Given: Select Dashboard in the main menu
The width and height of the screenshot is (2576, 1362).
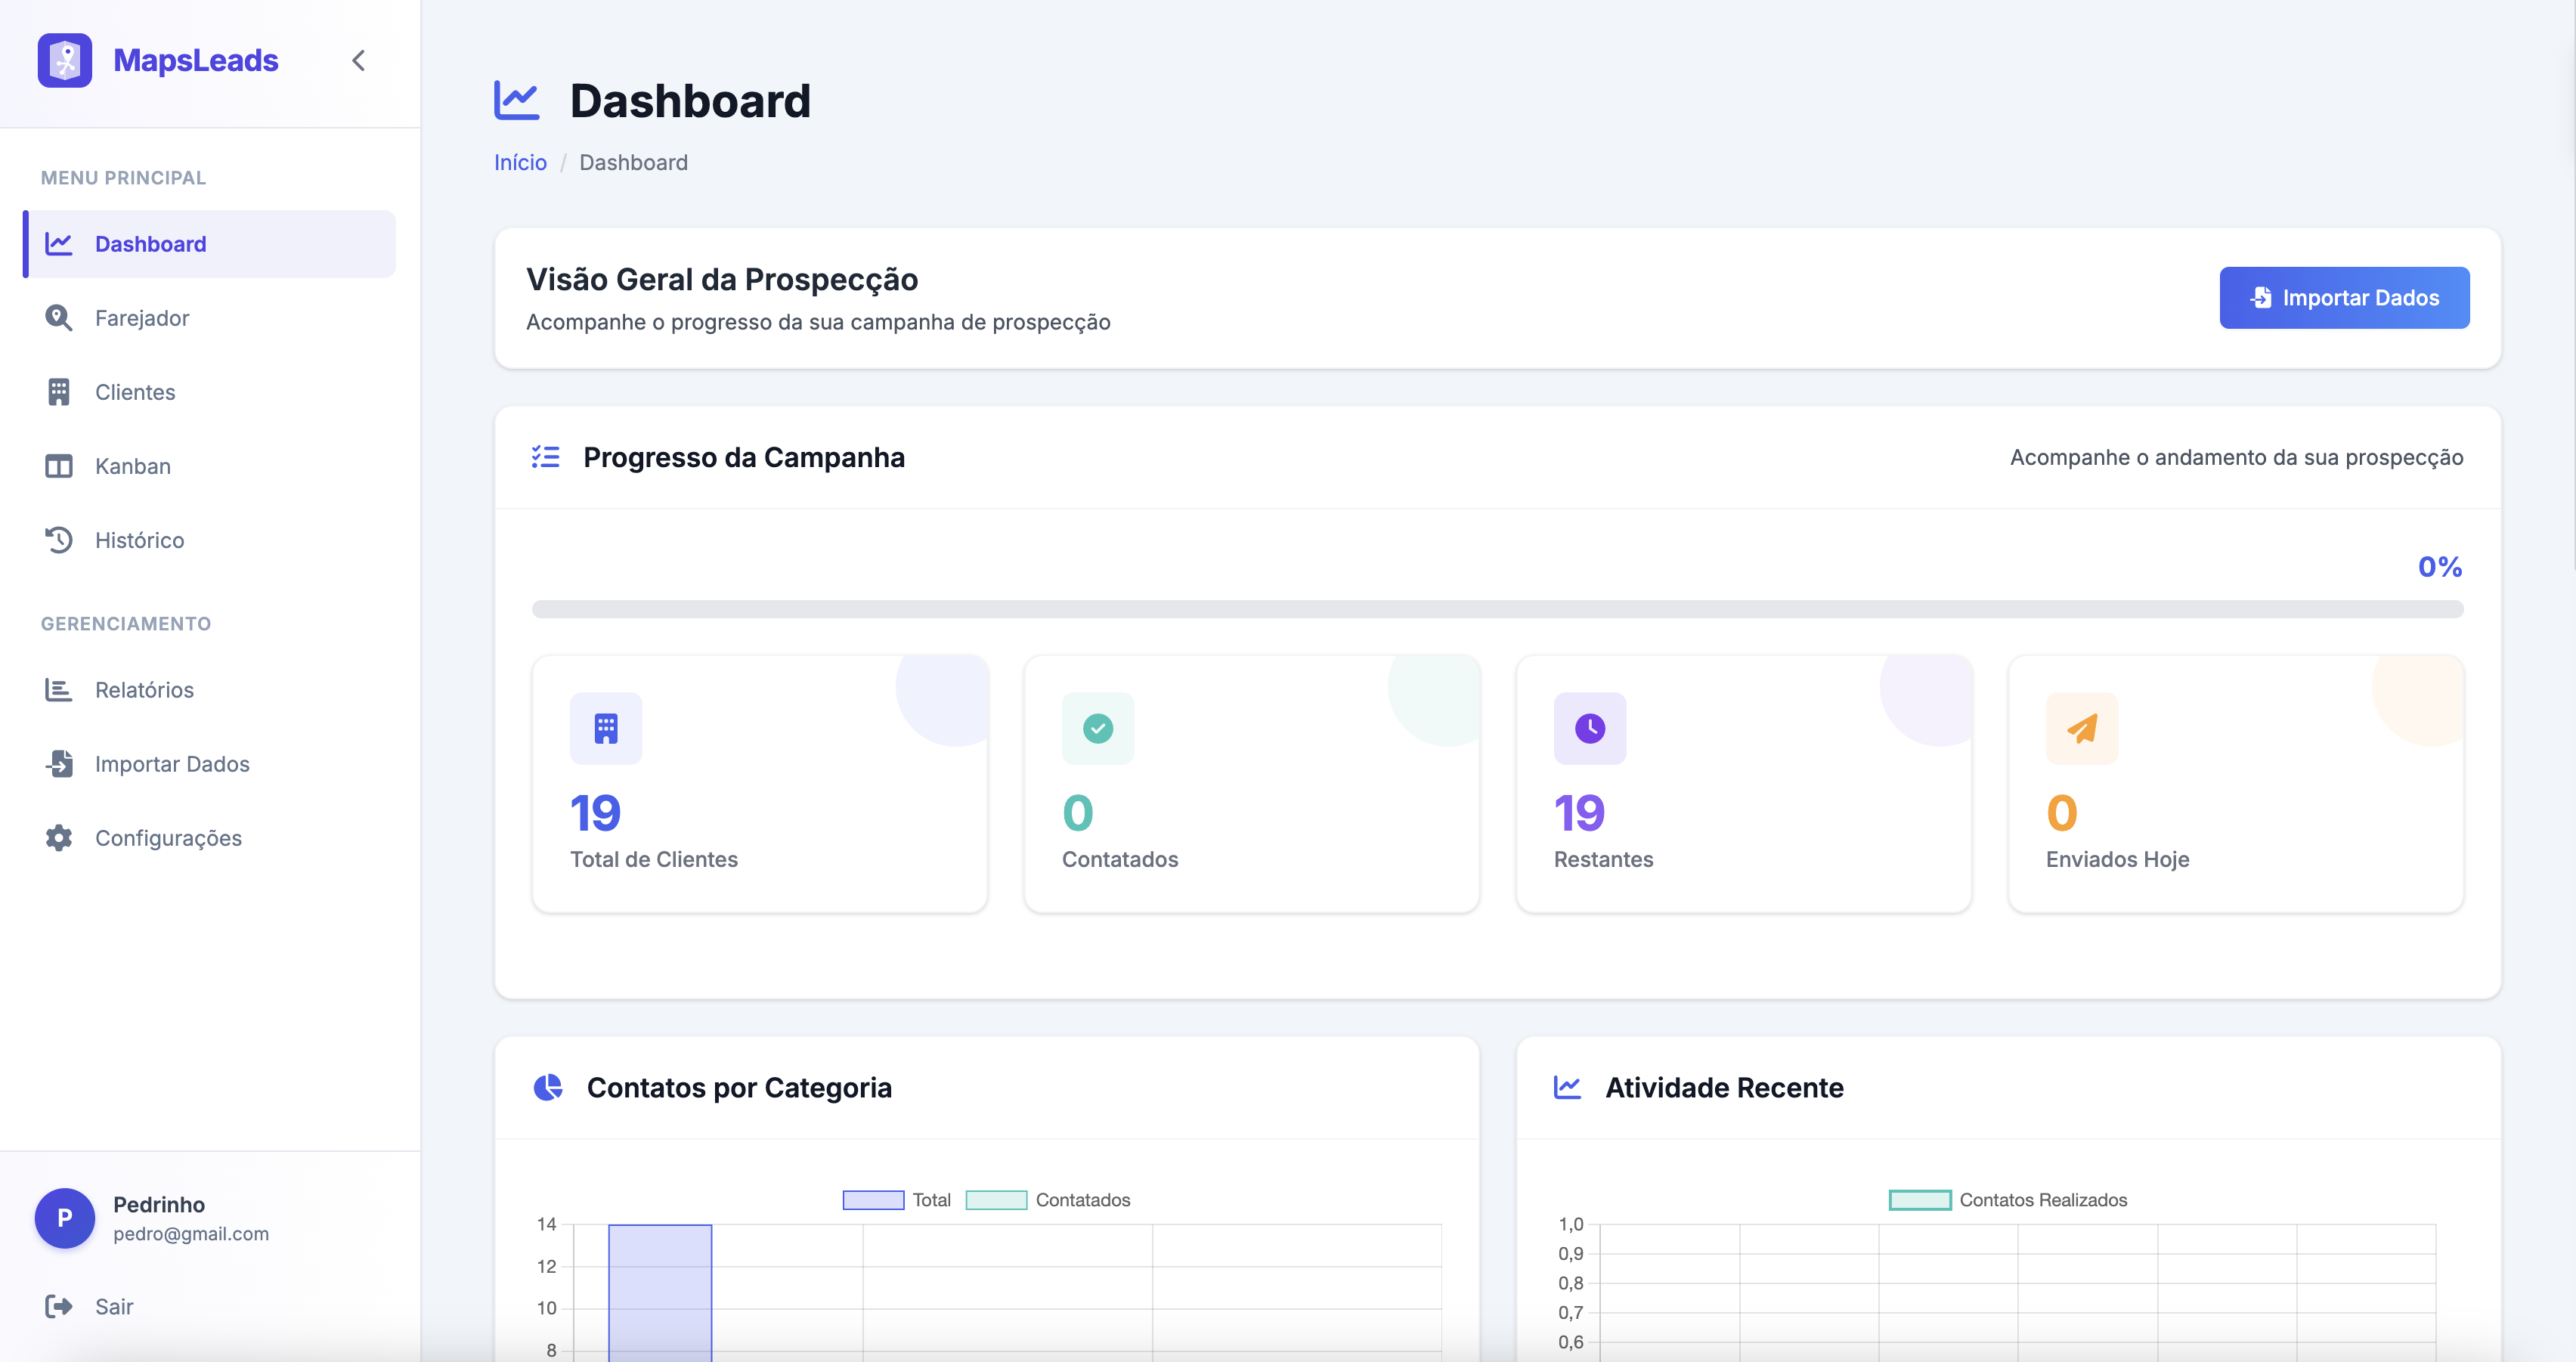Looking at the screenshot, I should coord(150,244).
